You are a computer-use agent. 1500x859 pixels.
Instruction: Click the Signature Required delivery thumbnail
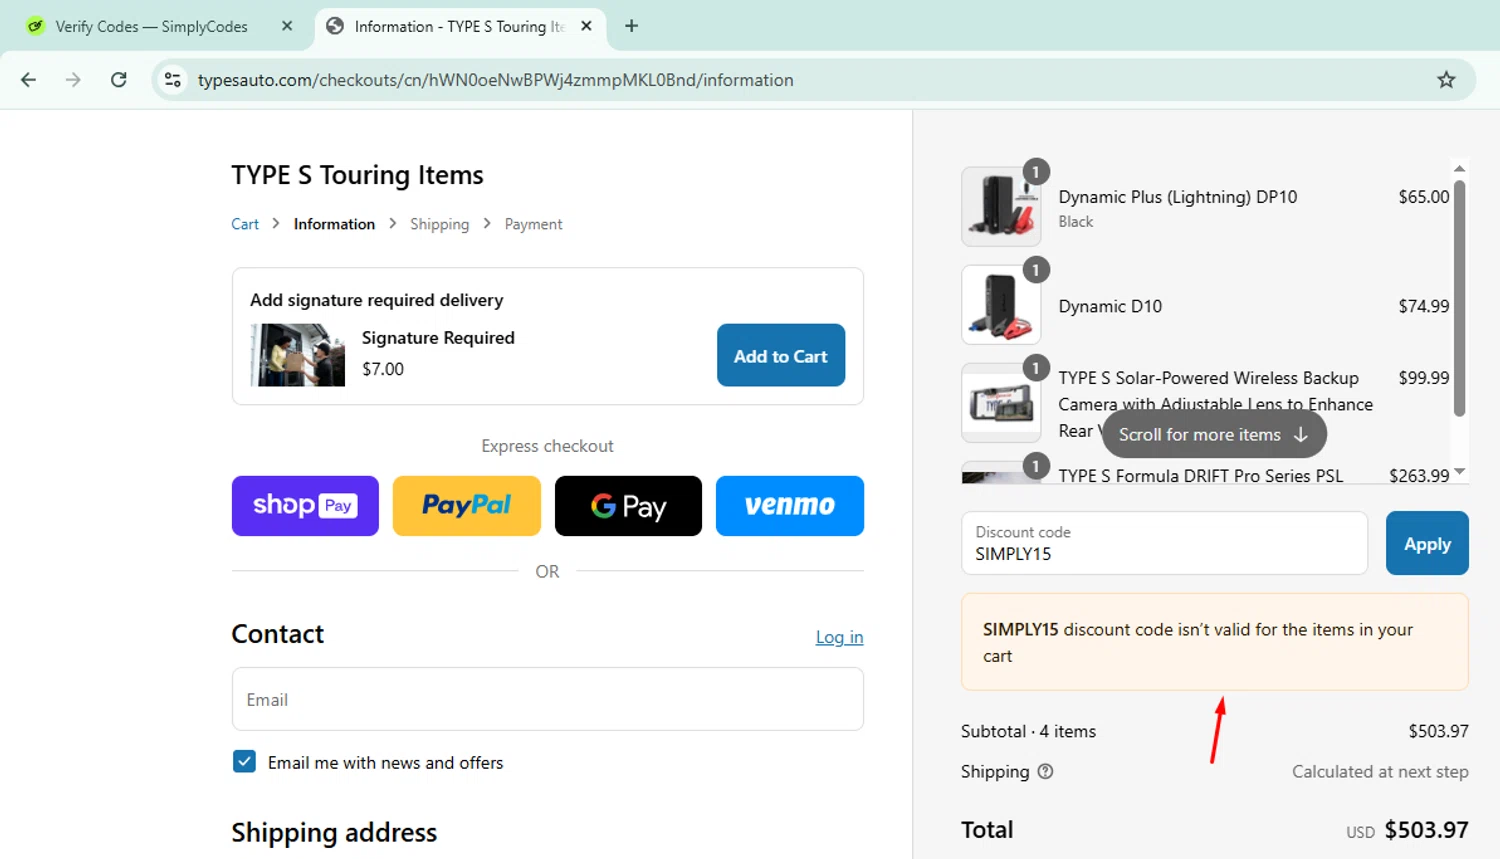click(297, 355)
